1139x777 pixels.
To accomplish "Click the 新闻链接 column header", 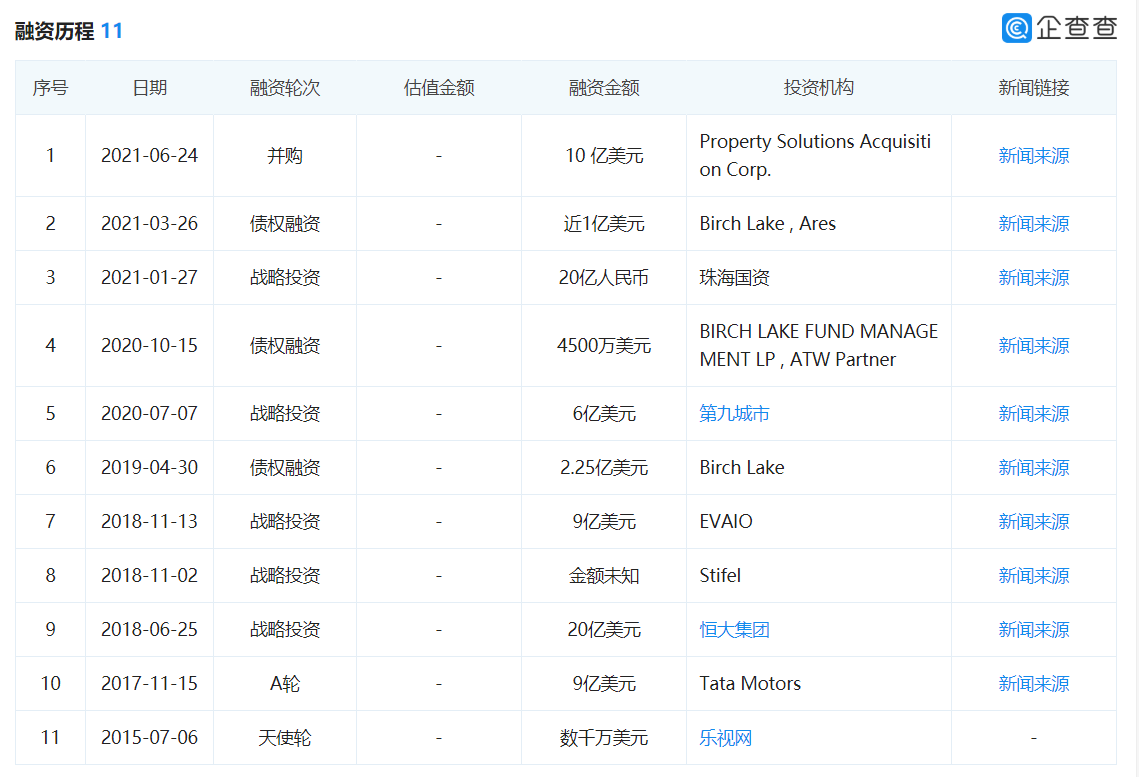I will (1033, 88).
